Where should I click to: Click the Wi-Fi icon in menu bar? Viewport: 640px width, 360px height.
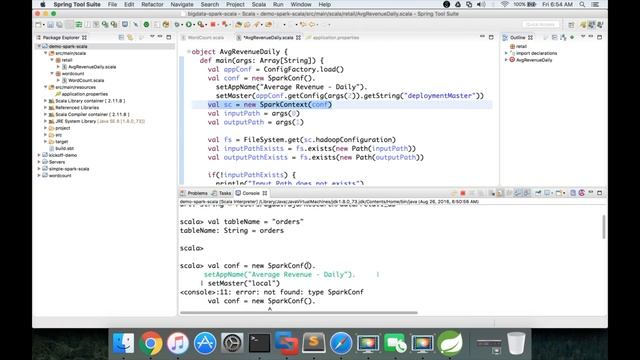click(x=504, y=4)
